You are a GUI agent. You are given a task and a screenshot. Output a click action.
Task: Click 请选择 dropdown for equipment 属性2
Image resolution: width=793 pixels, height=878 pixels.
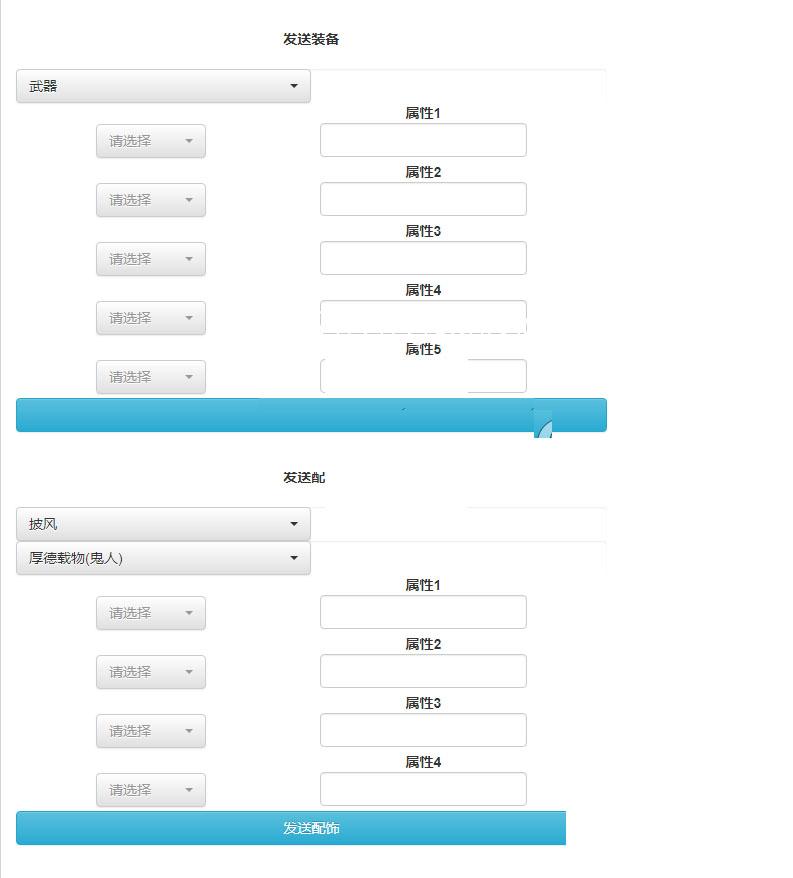[150, 200]
